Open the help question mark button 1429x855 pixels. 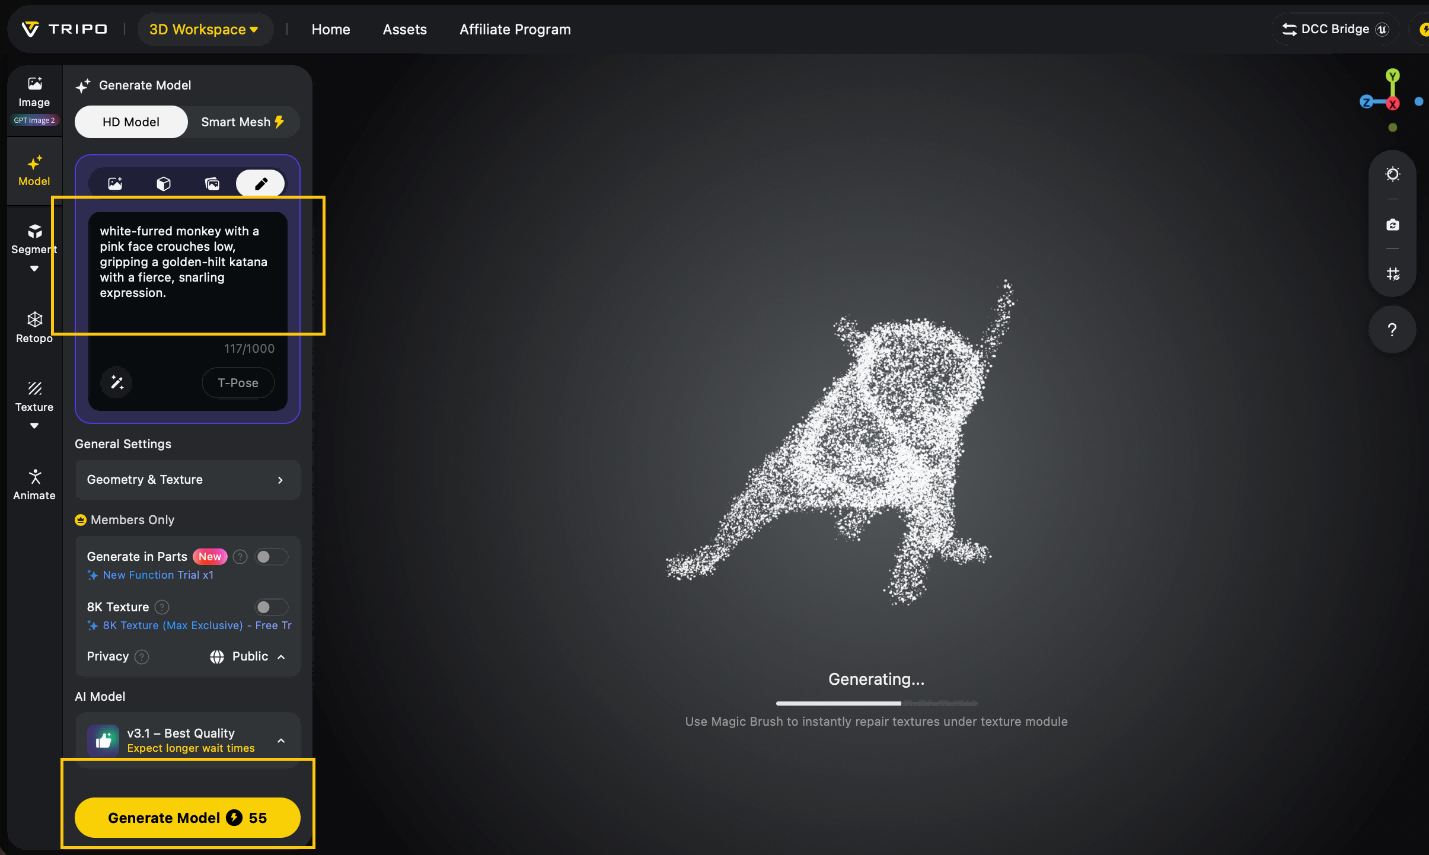[1392, 329]
